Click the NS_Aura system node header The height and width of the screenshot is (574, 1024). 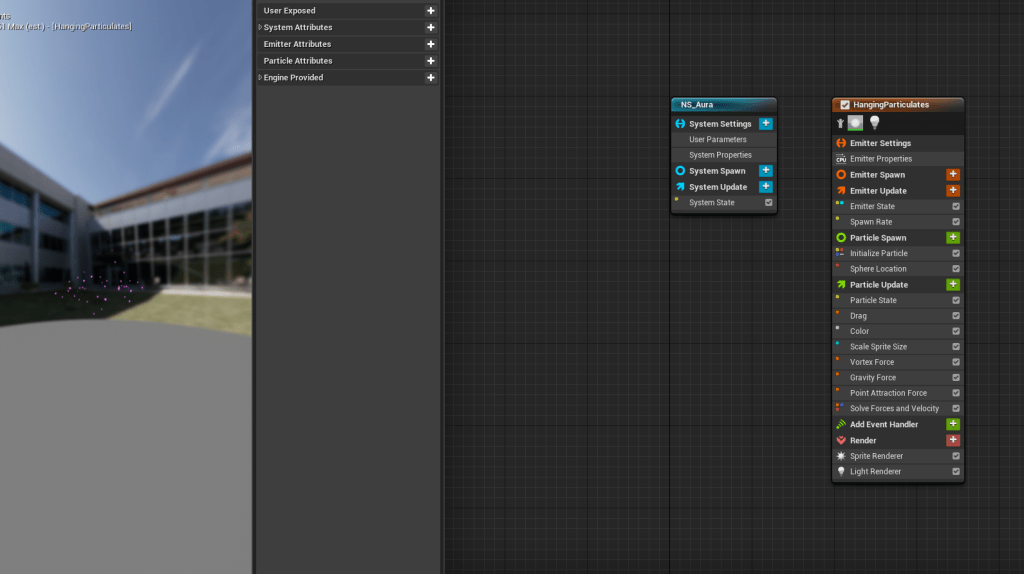pos(723,104)
